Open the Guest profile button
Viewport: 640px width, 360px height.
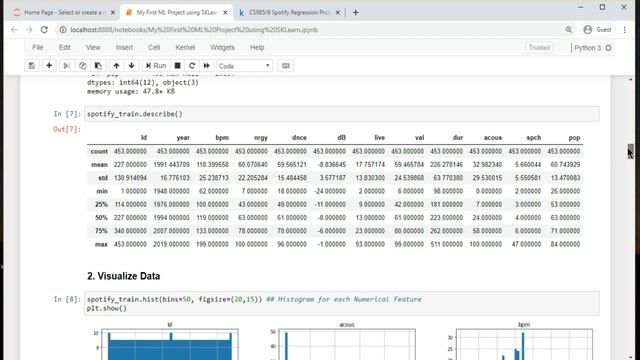tap(598, 30)
